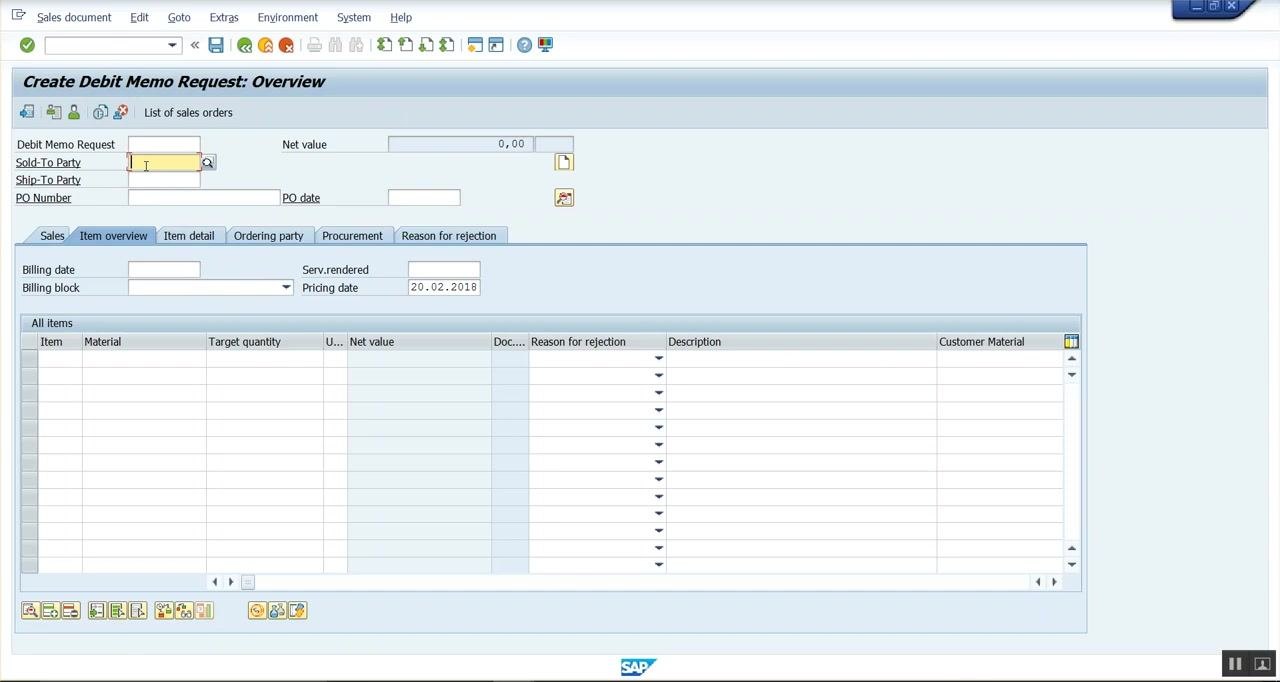
Task: Save the debit memo request
Action: pyautogui.click(x=216, y=45)
